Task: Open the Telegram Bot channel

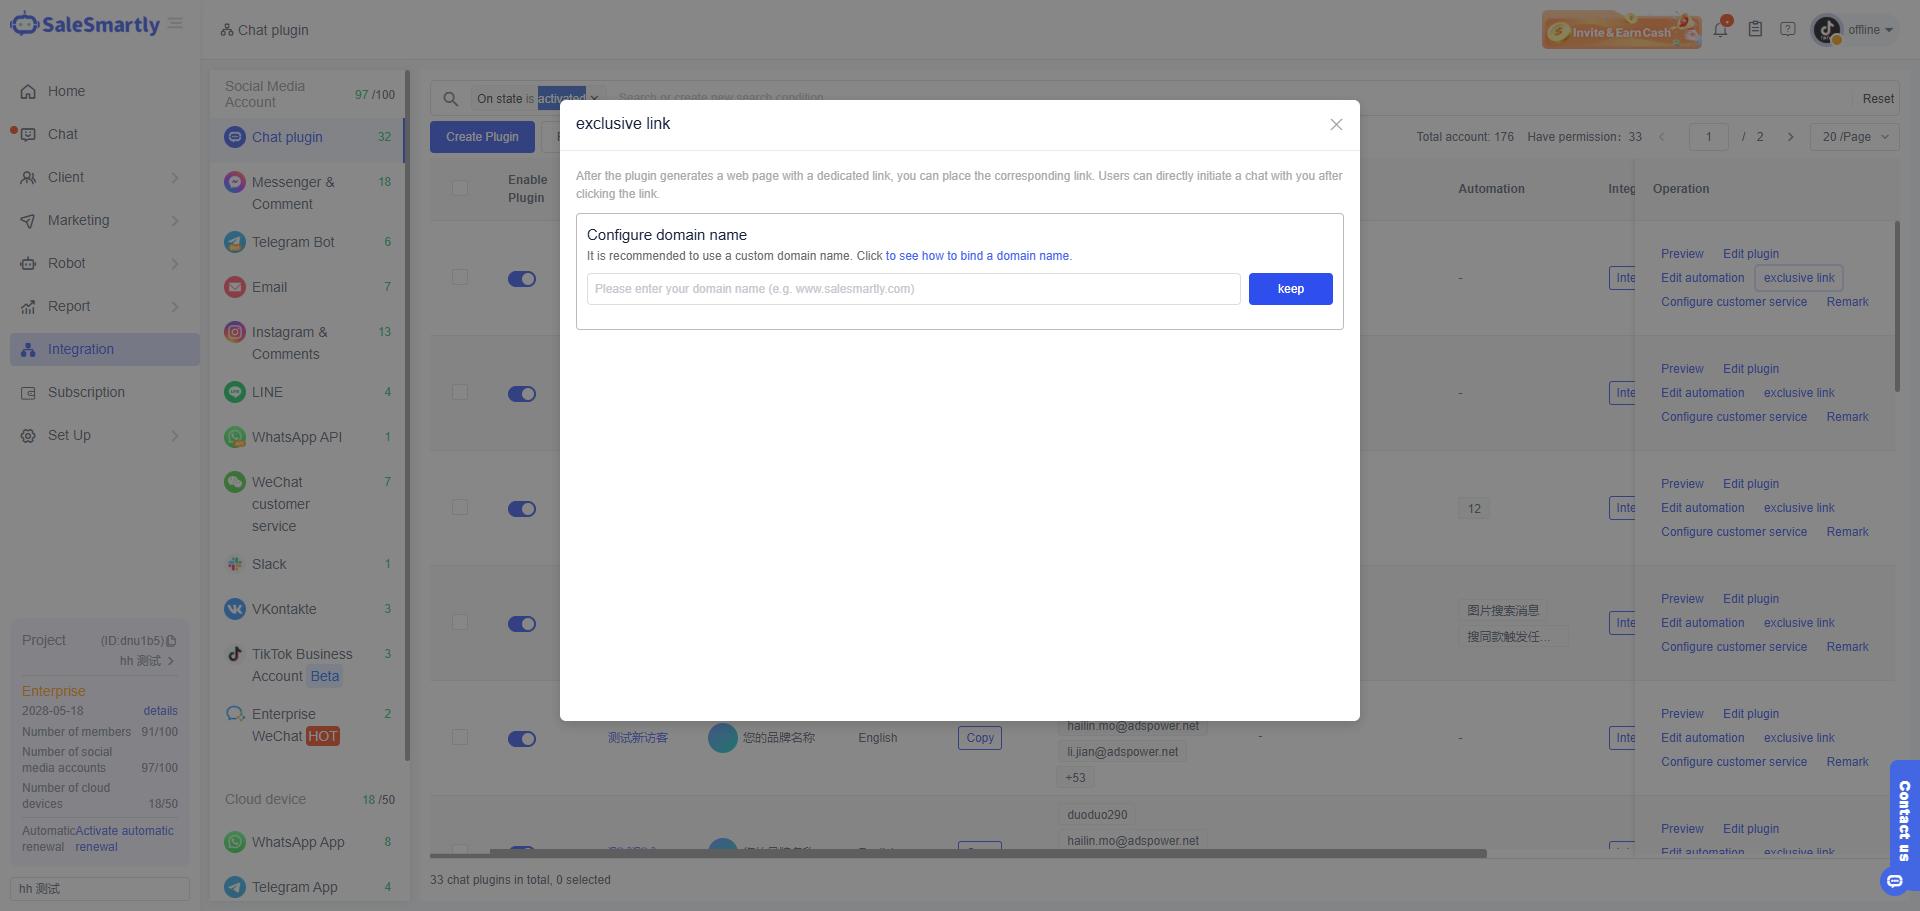Action: tap(292, 242)
